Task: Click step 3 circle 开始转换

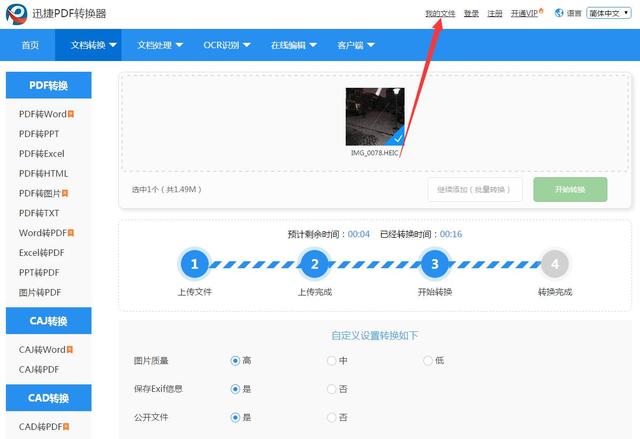Action: coord(435,264)
